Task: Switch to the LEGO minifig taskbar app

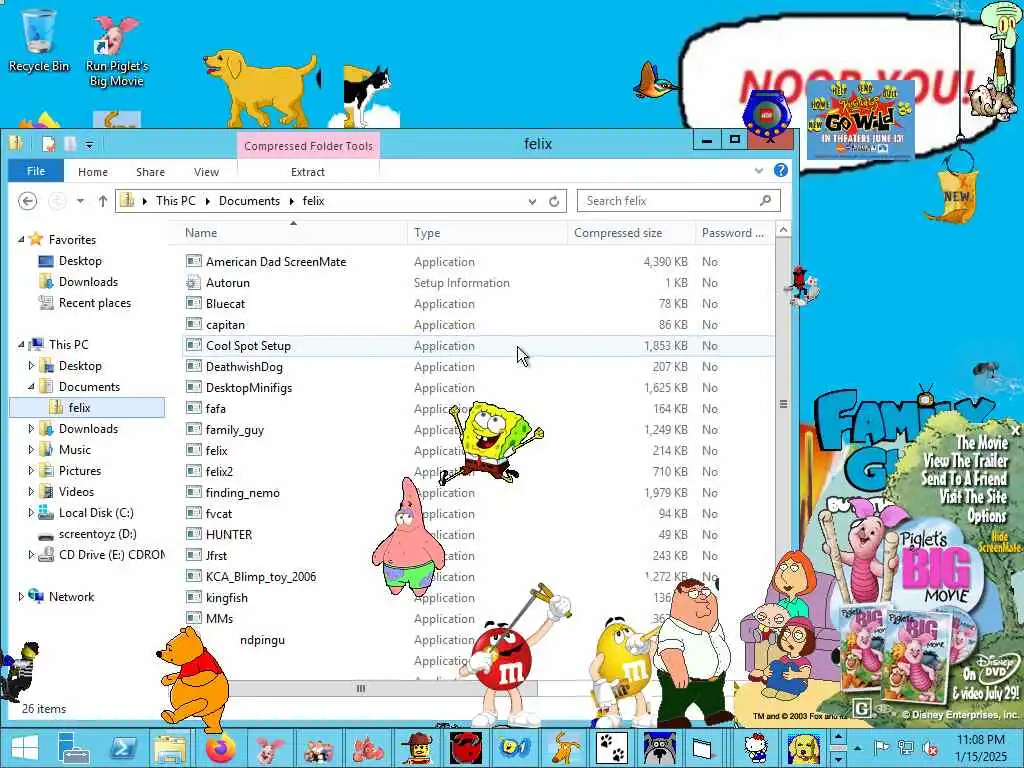Action: (417, 748)
